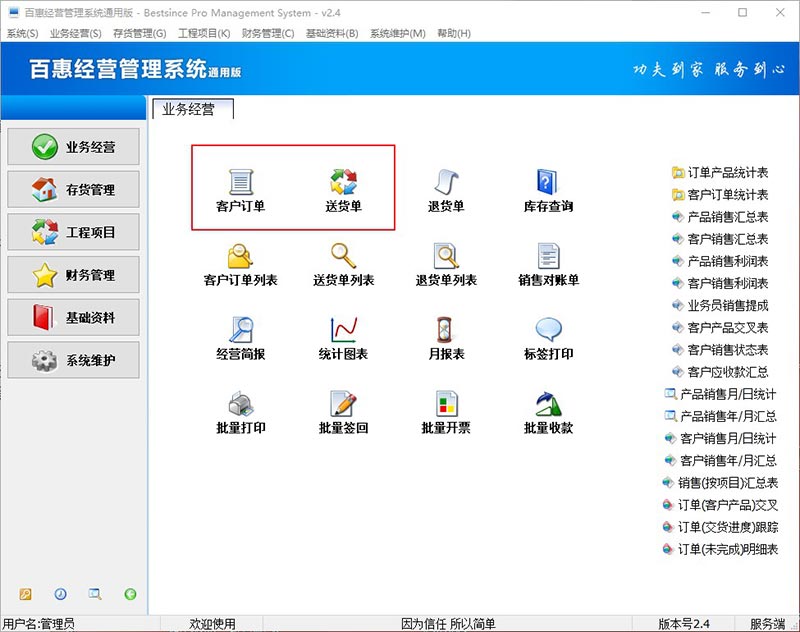This screenshot has height=632, width=800.
Task: Open the 批量开票 icon
Action: pos(446,403)
